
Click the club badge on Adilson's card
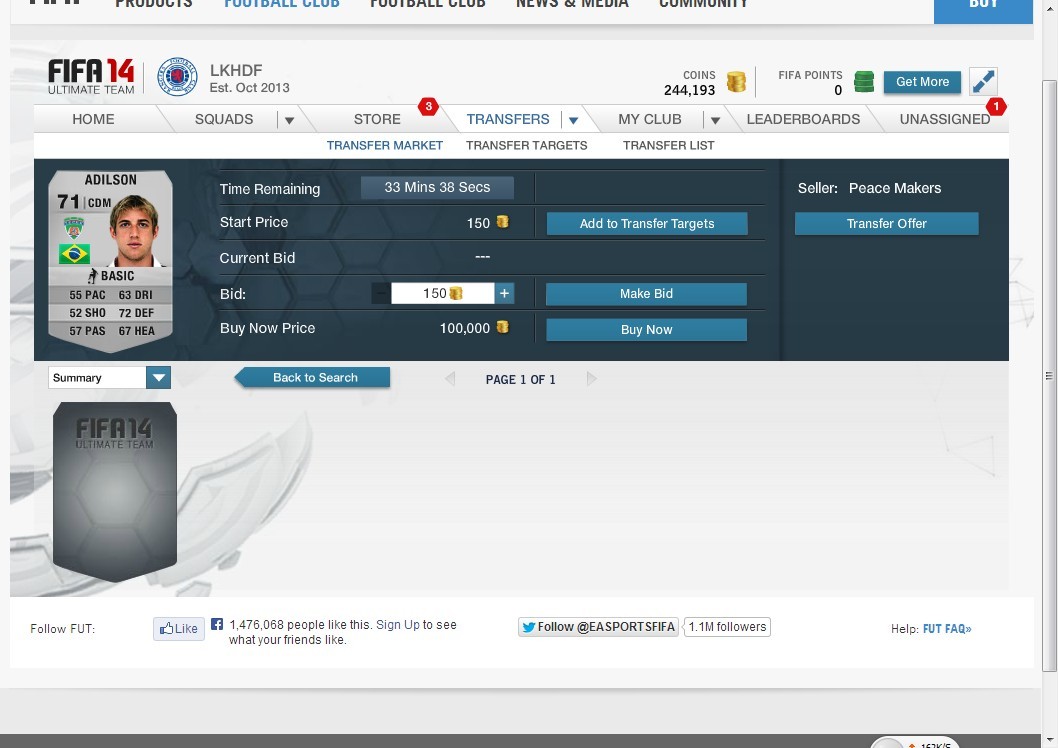click(74, 227)
